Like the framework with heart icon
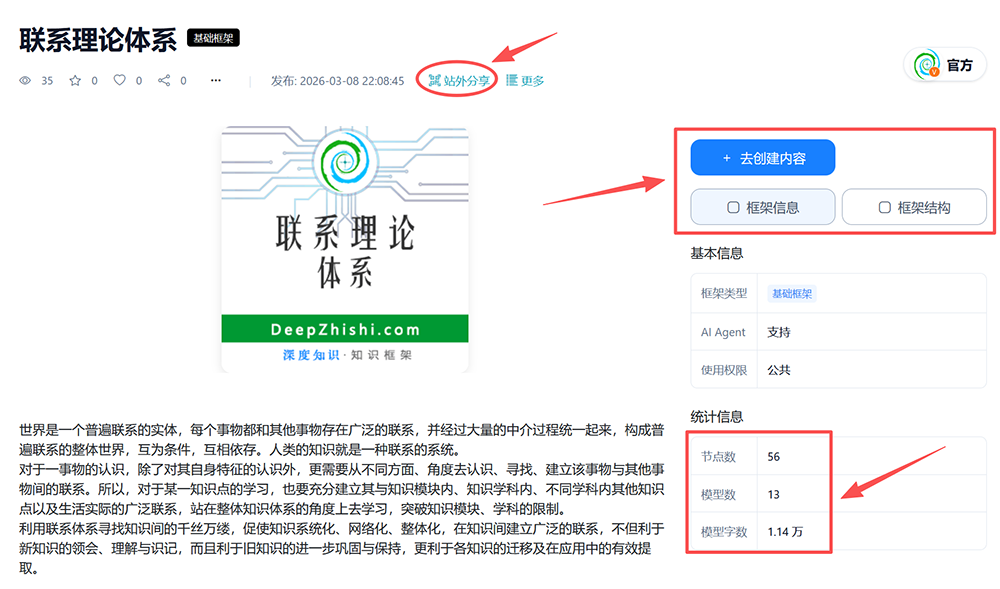 [119, 80]
